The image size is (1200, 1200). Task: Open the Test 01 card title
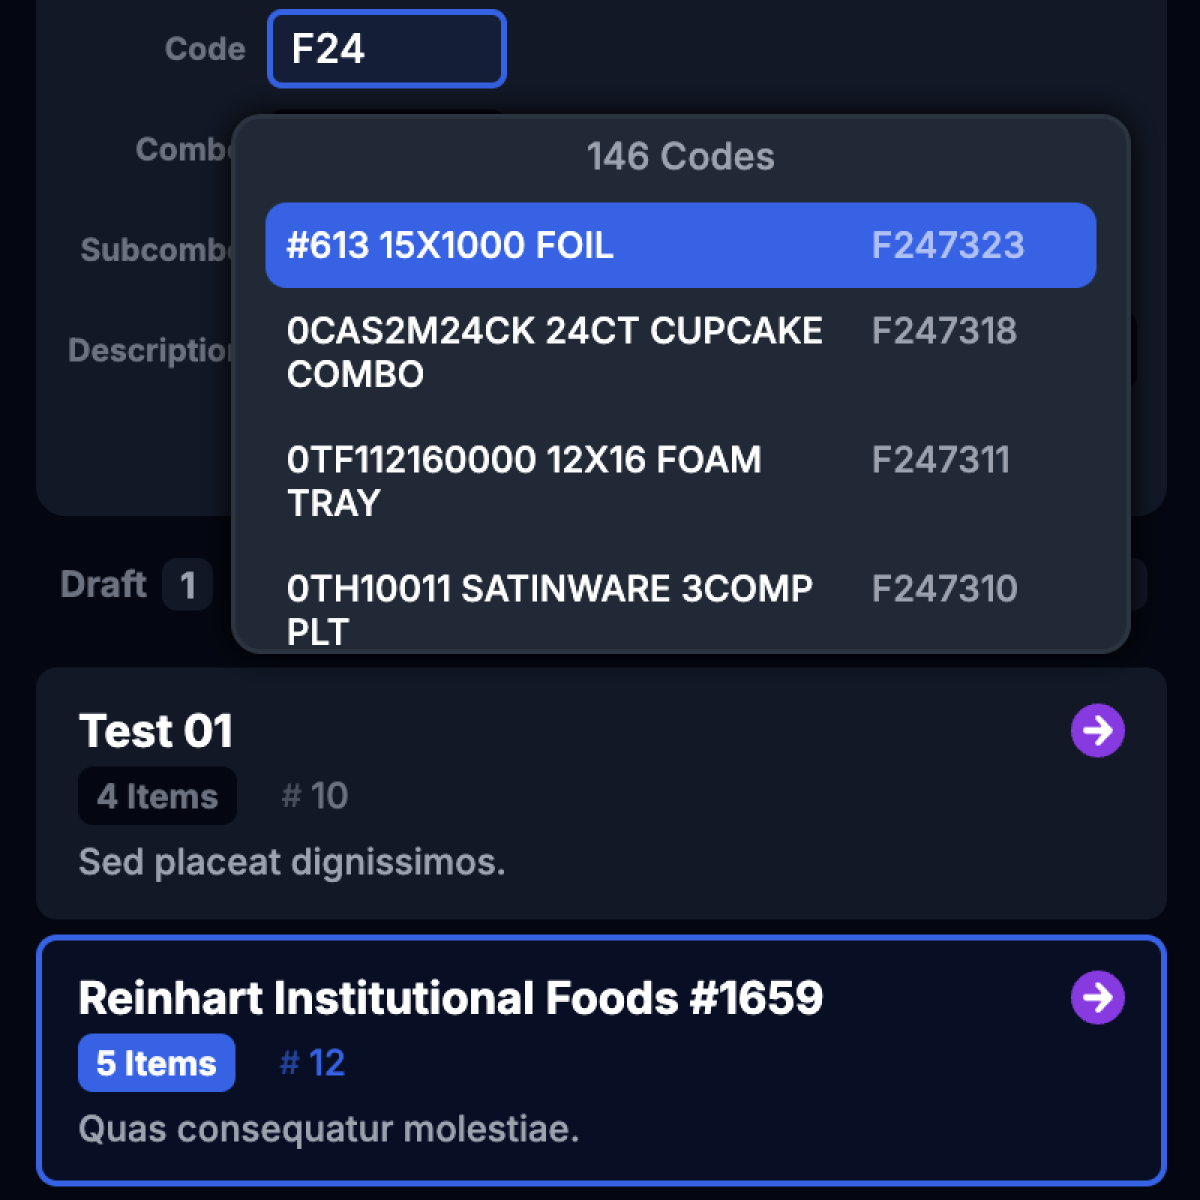tap(156, 731)
